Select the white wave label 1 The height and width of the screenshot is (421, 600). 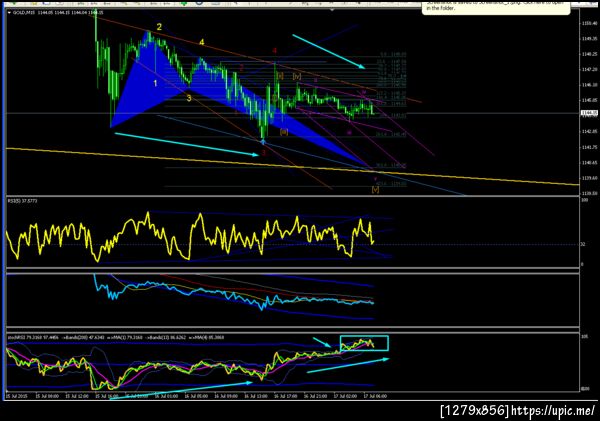(155, 83)
